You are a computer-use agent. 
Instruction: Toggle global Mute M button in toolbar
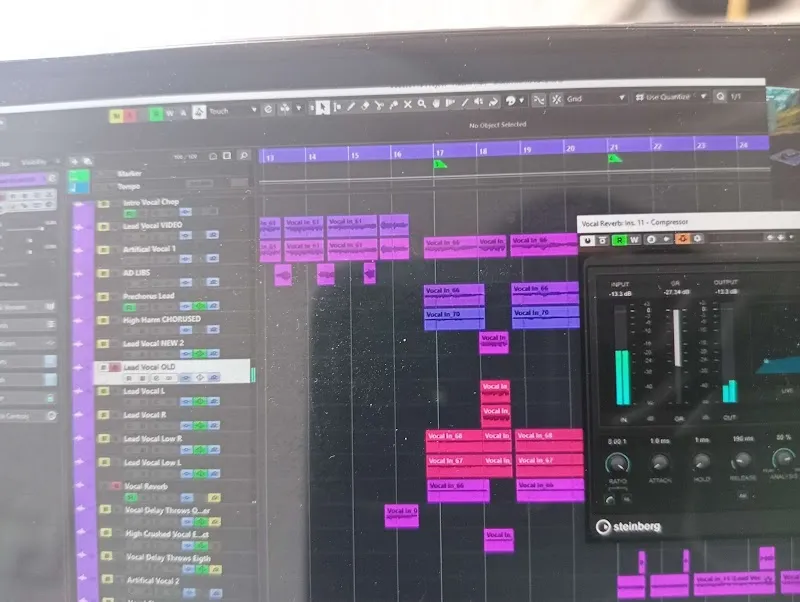[116, 116]
